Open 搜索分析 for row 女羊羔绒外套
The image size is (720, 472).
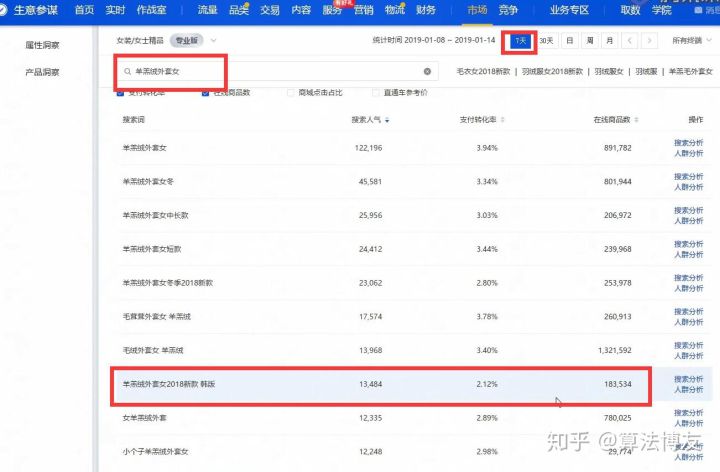(x=688, y=413)
